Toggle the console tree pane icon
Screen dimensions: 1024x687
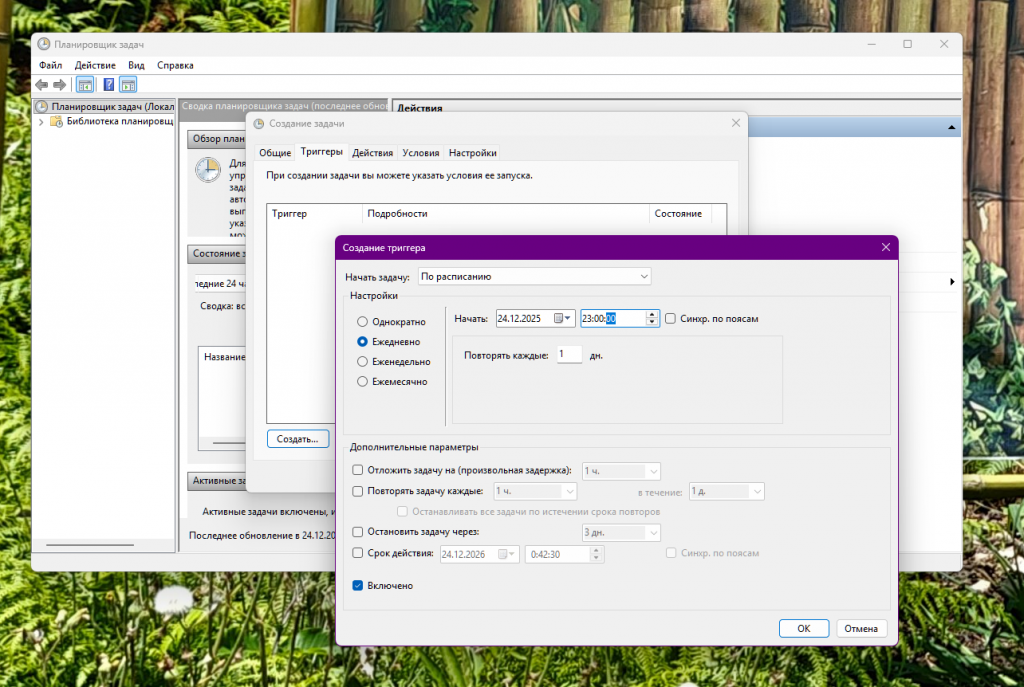click(86, 85)
